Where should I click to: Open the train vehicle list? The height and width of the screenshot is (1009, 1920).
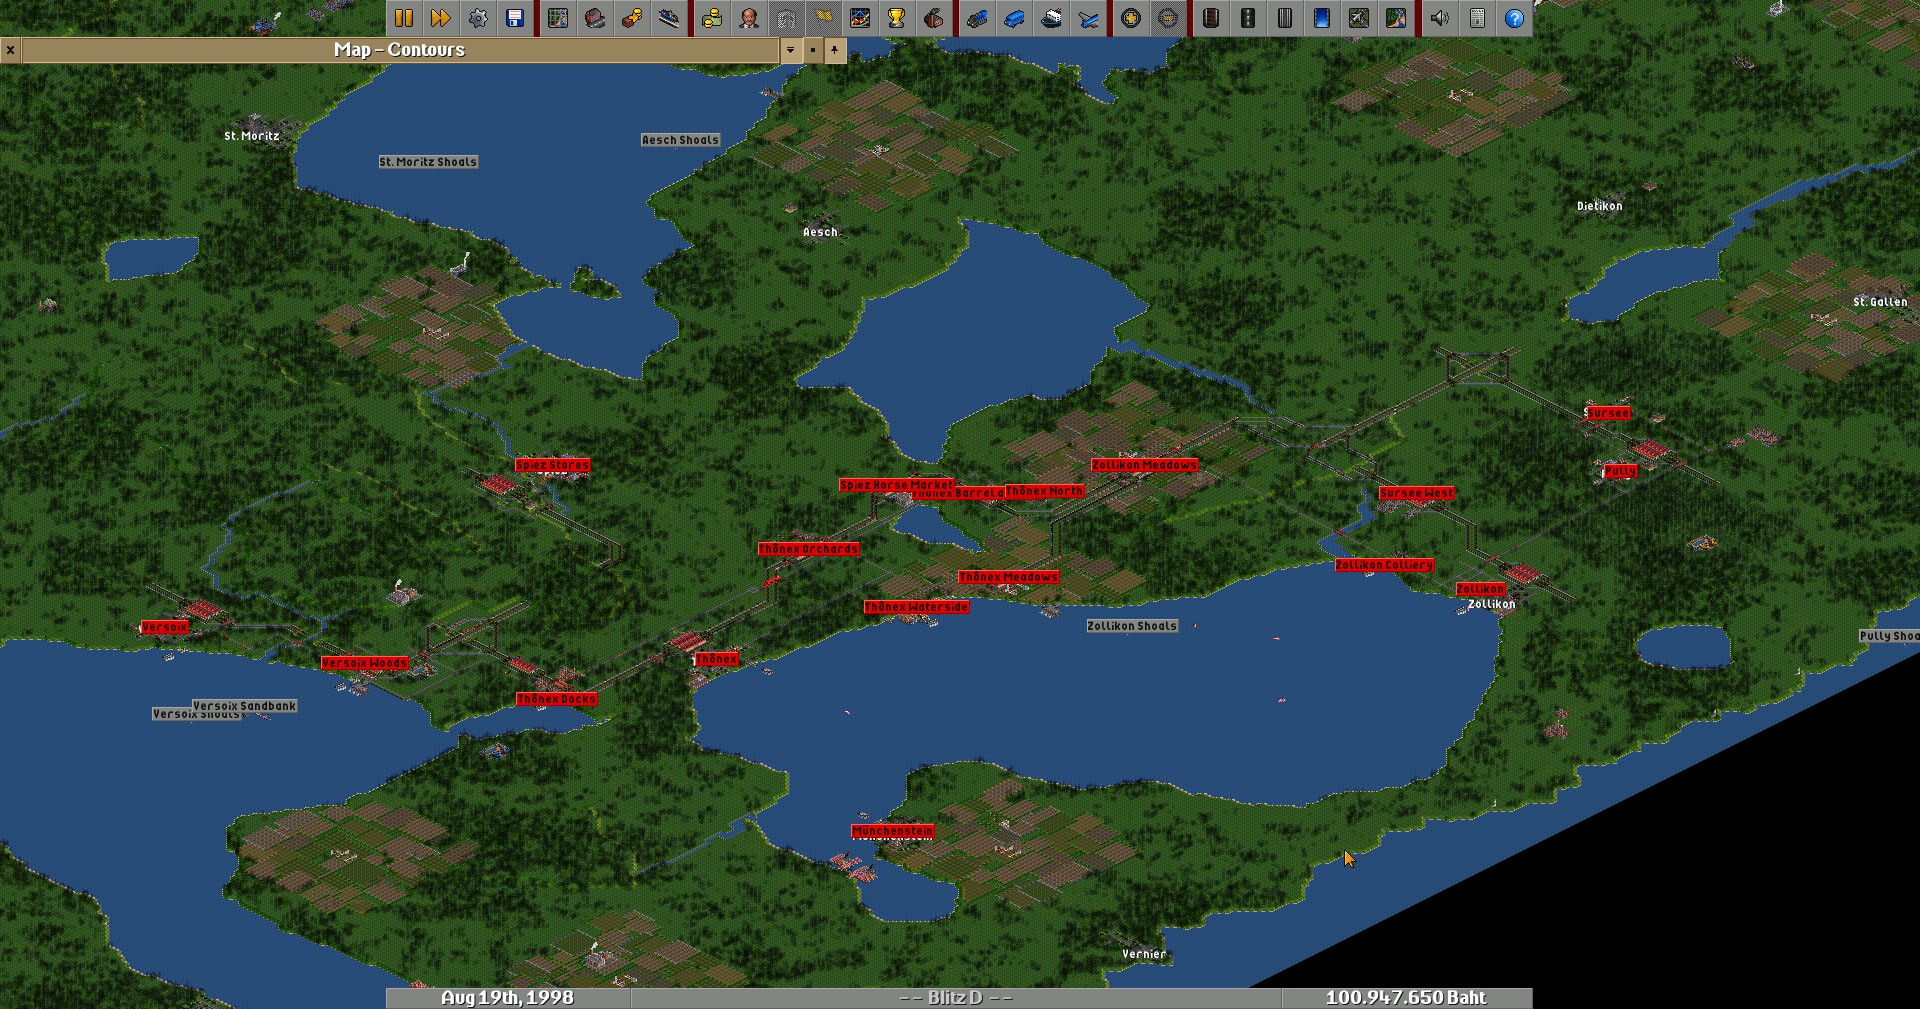tap(977, 18)
